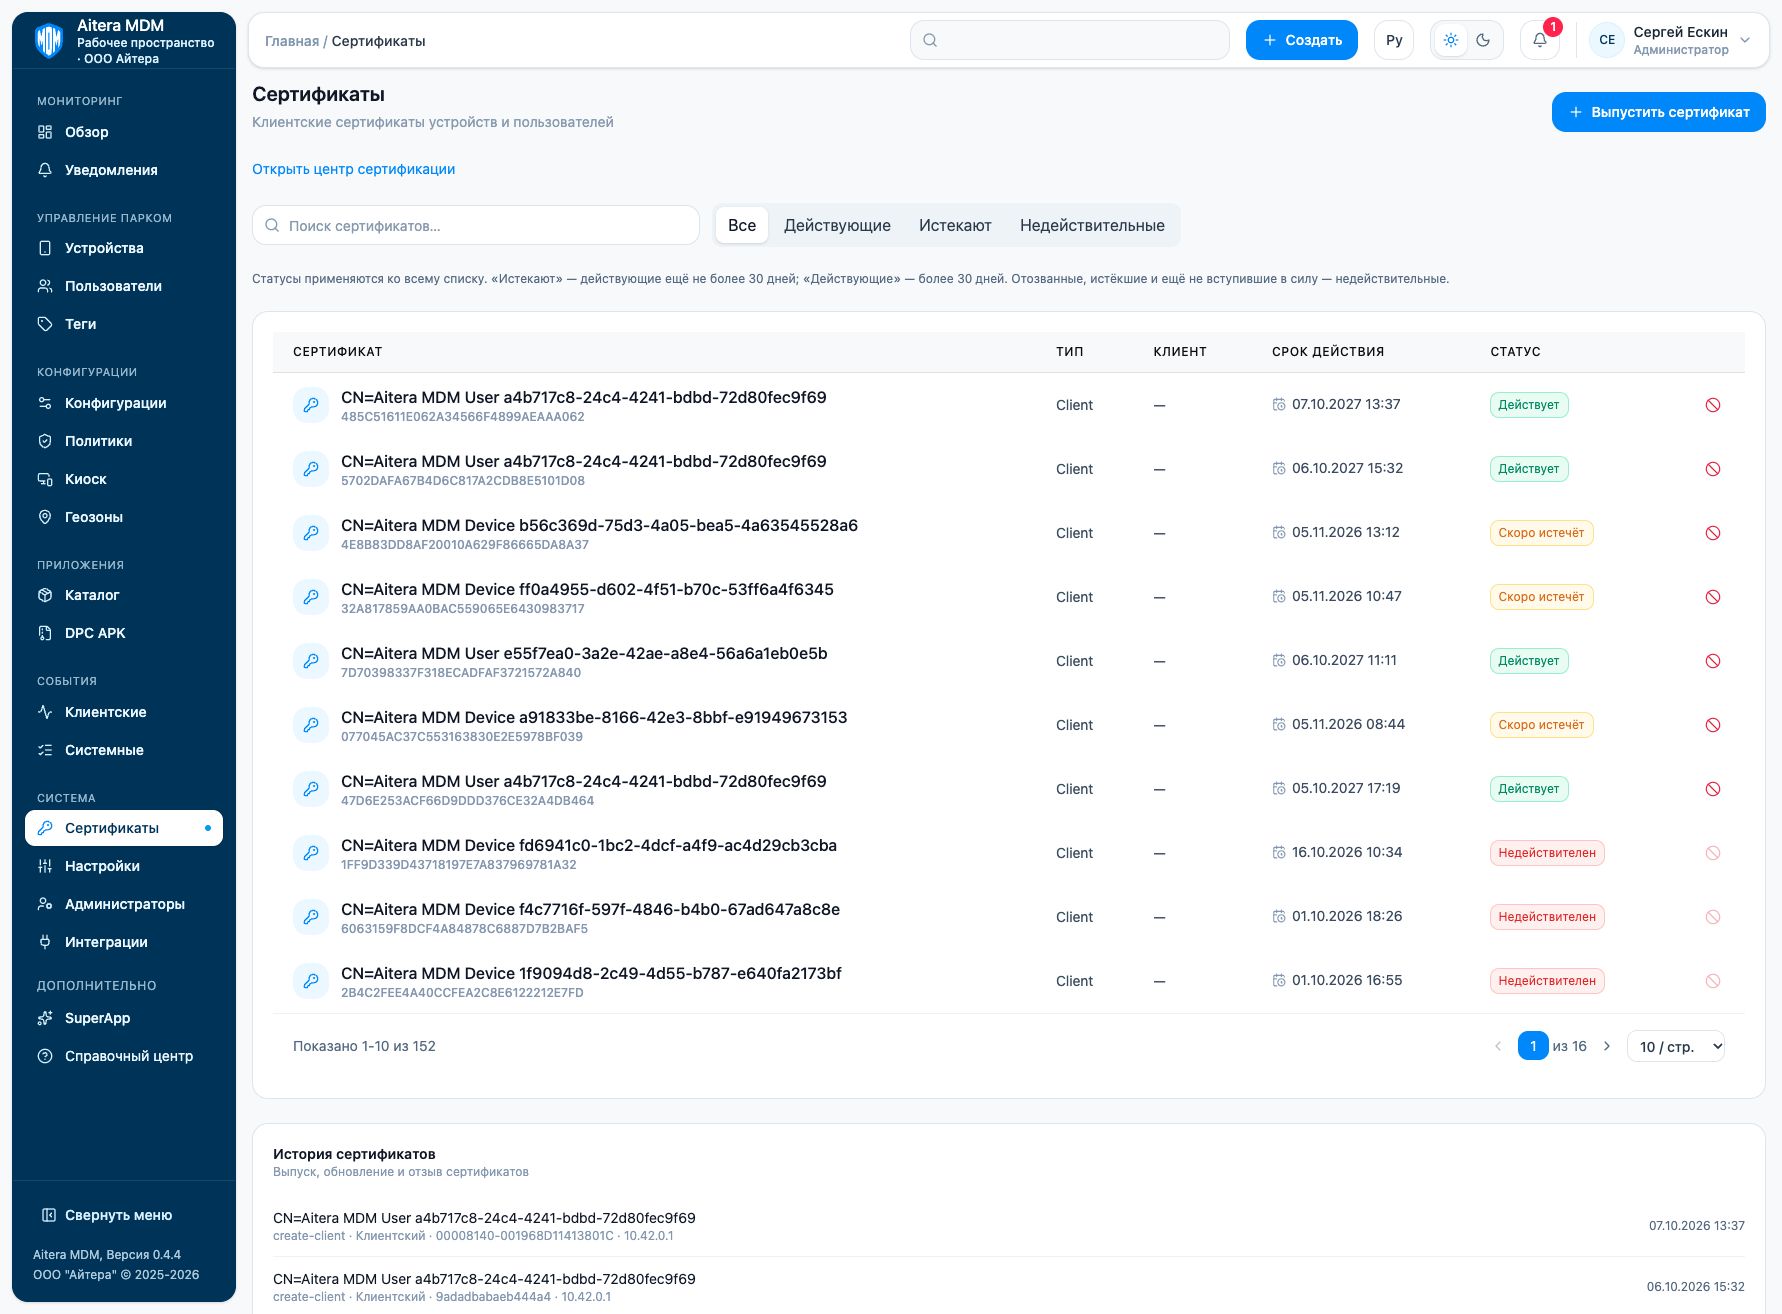Revoke certificate with serial 5702DAFA67B4D6C817A2CDB8E5101D08
Viewport: 1782px width, 1314px height.
[1713, 469]
